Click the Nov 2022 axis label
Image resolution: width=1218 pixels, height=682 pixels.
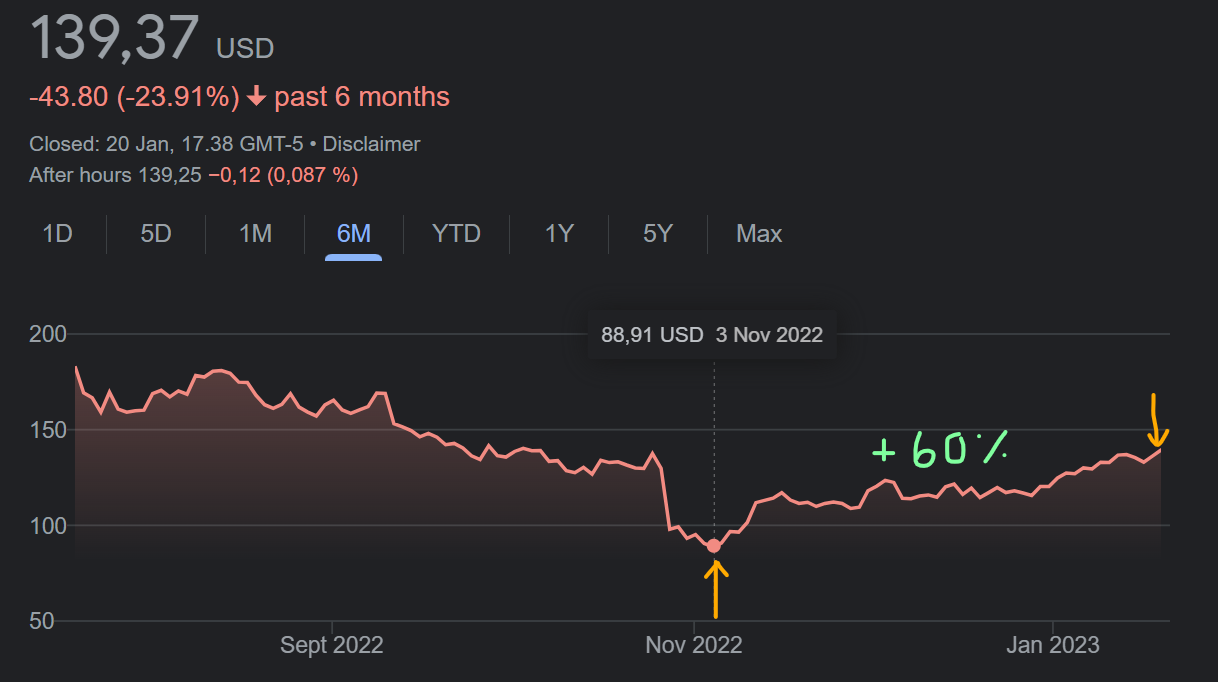(x=694, y=645)
